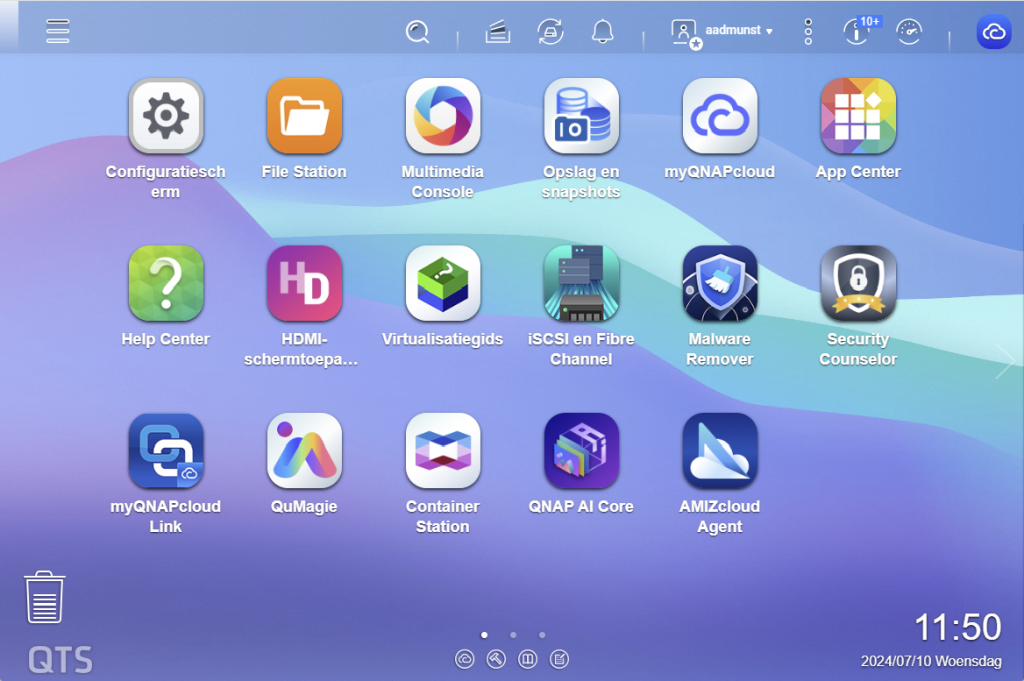Open App Center
Image resolution: width=1024 pixels, height=681 pixels.
pyautogui.click(x=858, y=116)
